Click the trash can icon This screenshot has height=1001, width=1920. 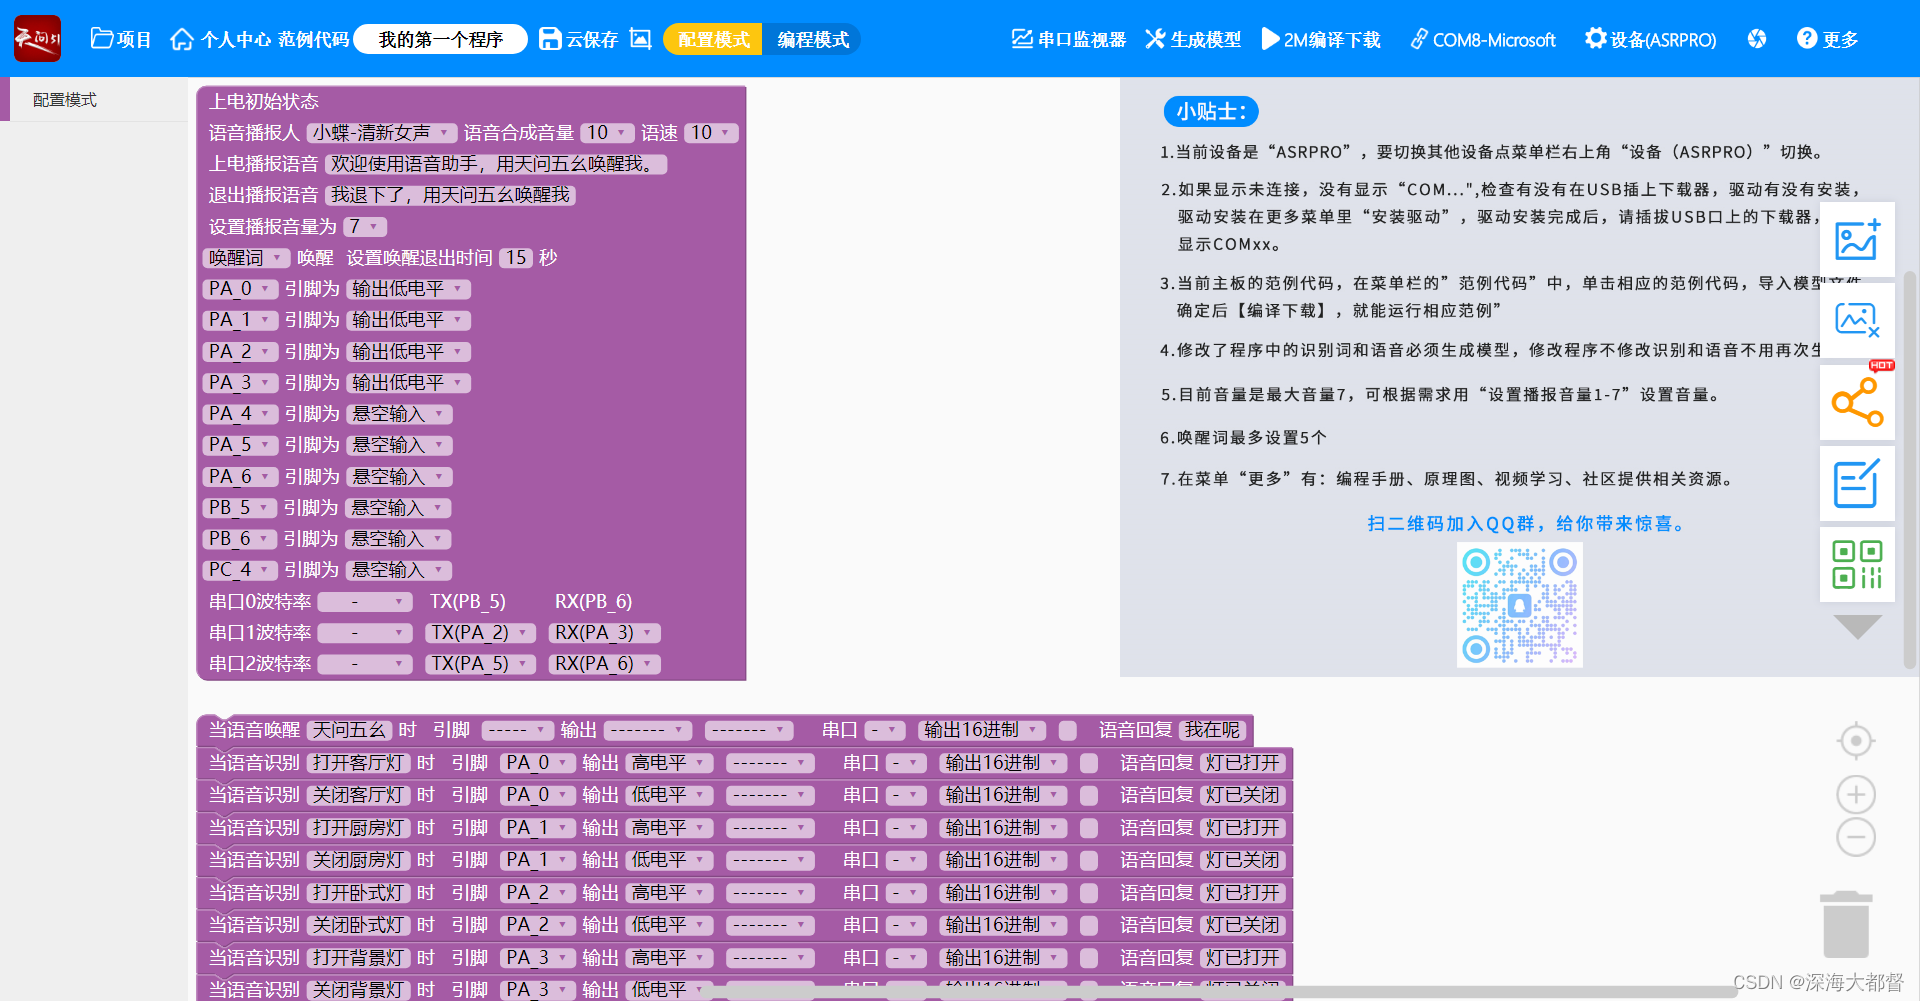click(x=1846, y=924)
